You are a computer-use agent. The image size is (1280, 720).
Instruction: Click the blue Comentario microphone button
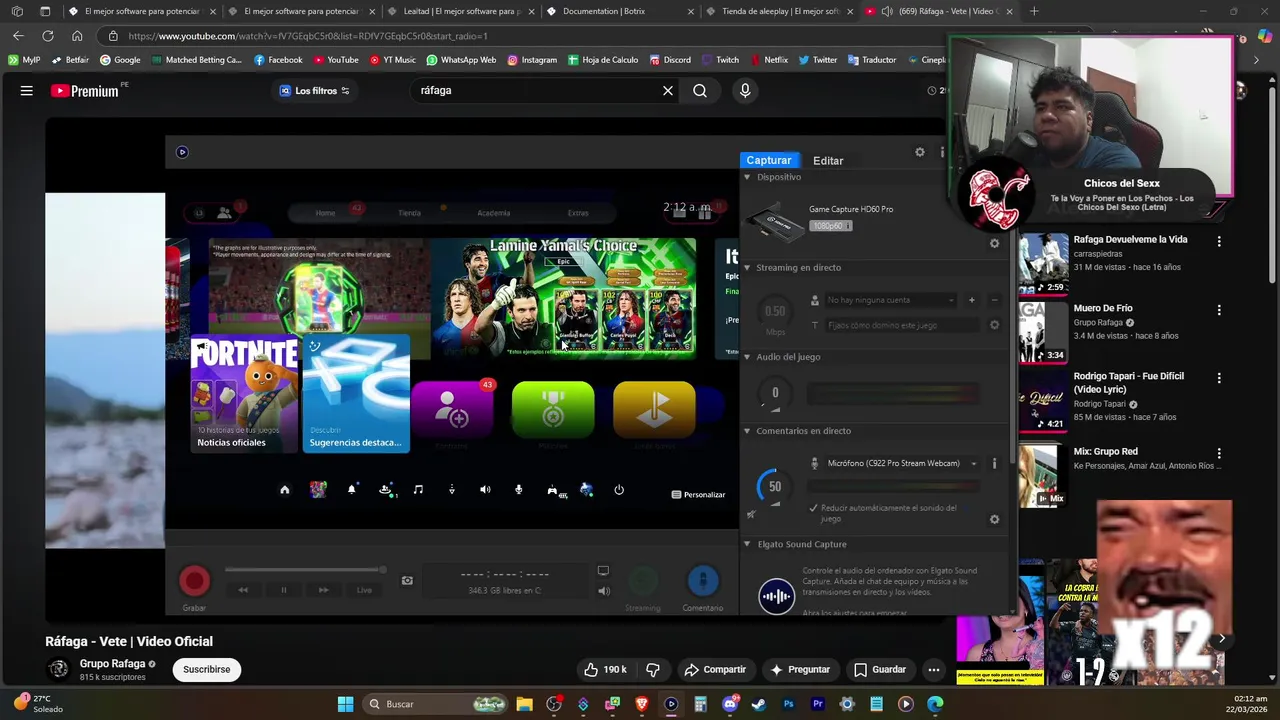[703, 581]
